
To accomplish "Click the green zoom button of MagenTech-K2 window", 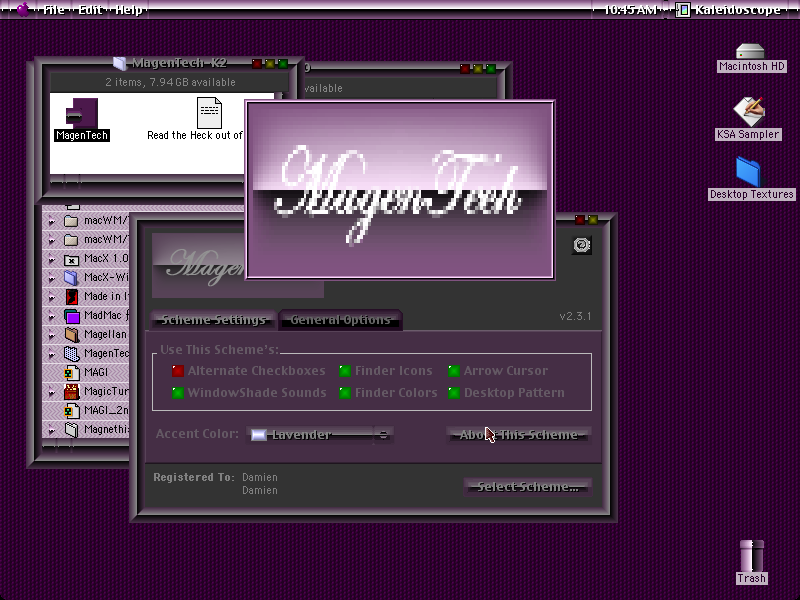I will tap(283, 64).
